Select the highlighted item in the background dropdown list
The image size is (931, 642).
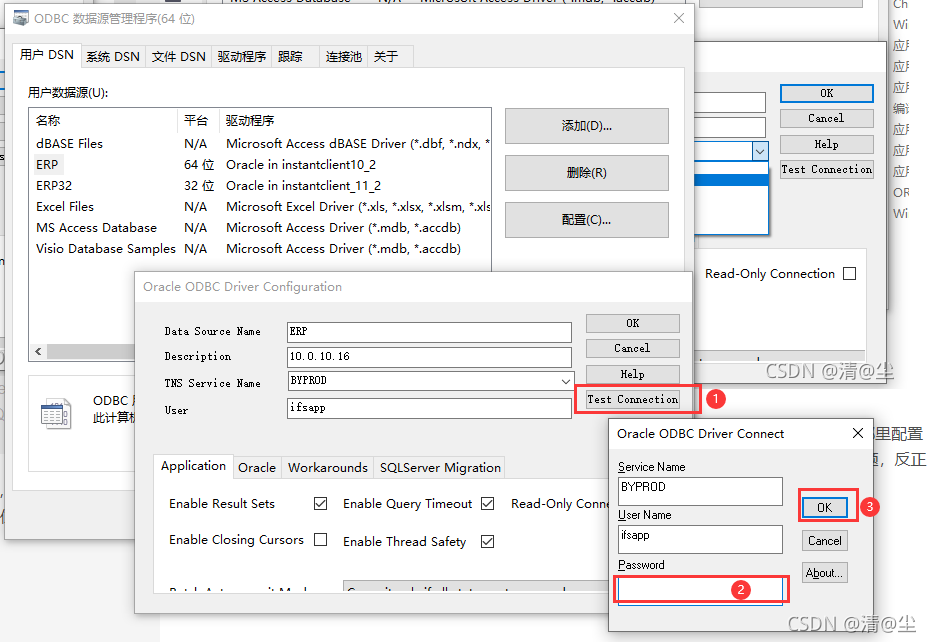pos(731,180)
